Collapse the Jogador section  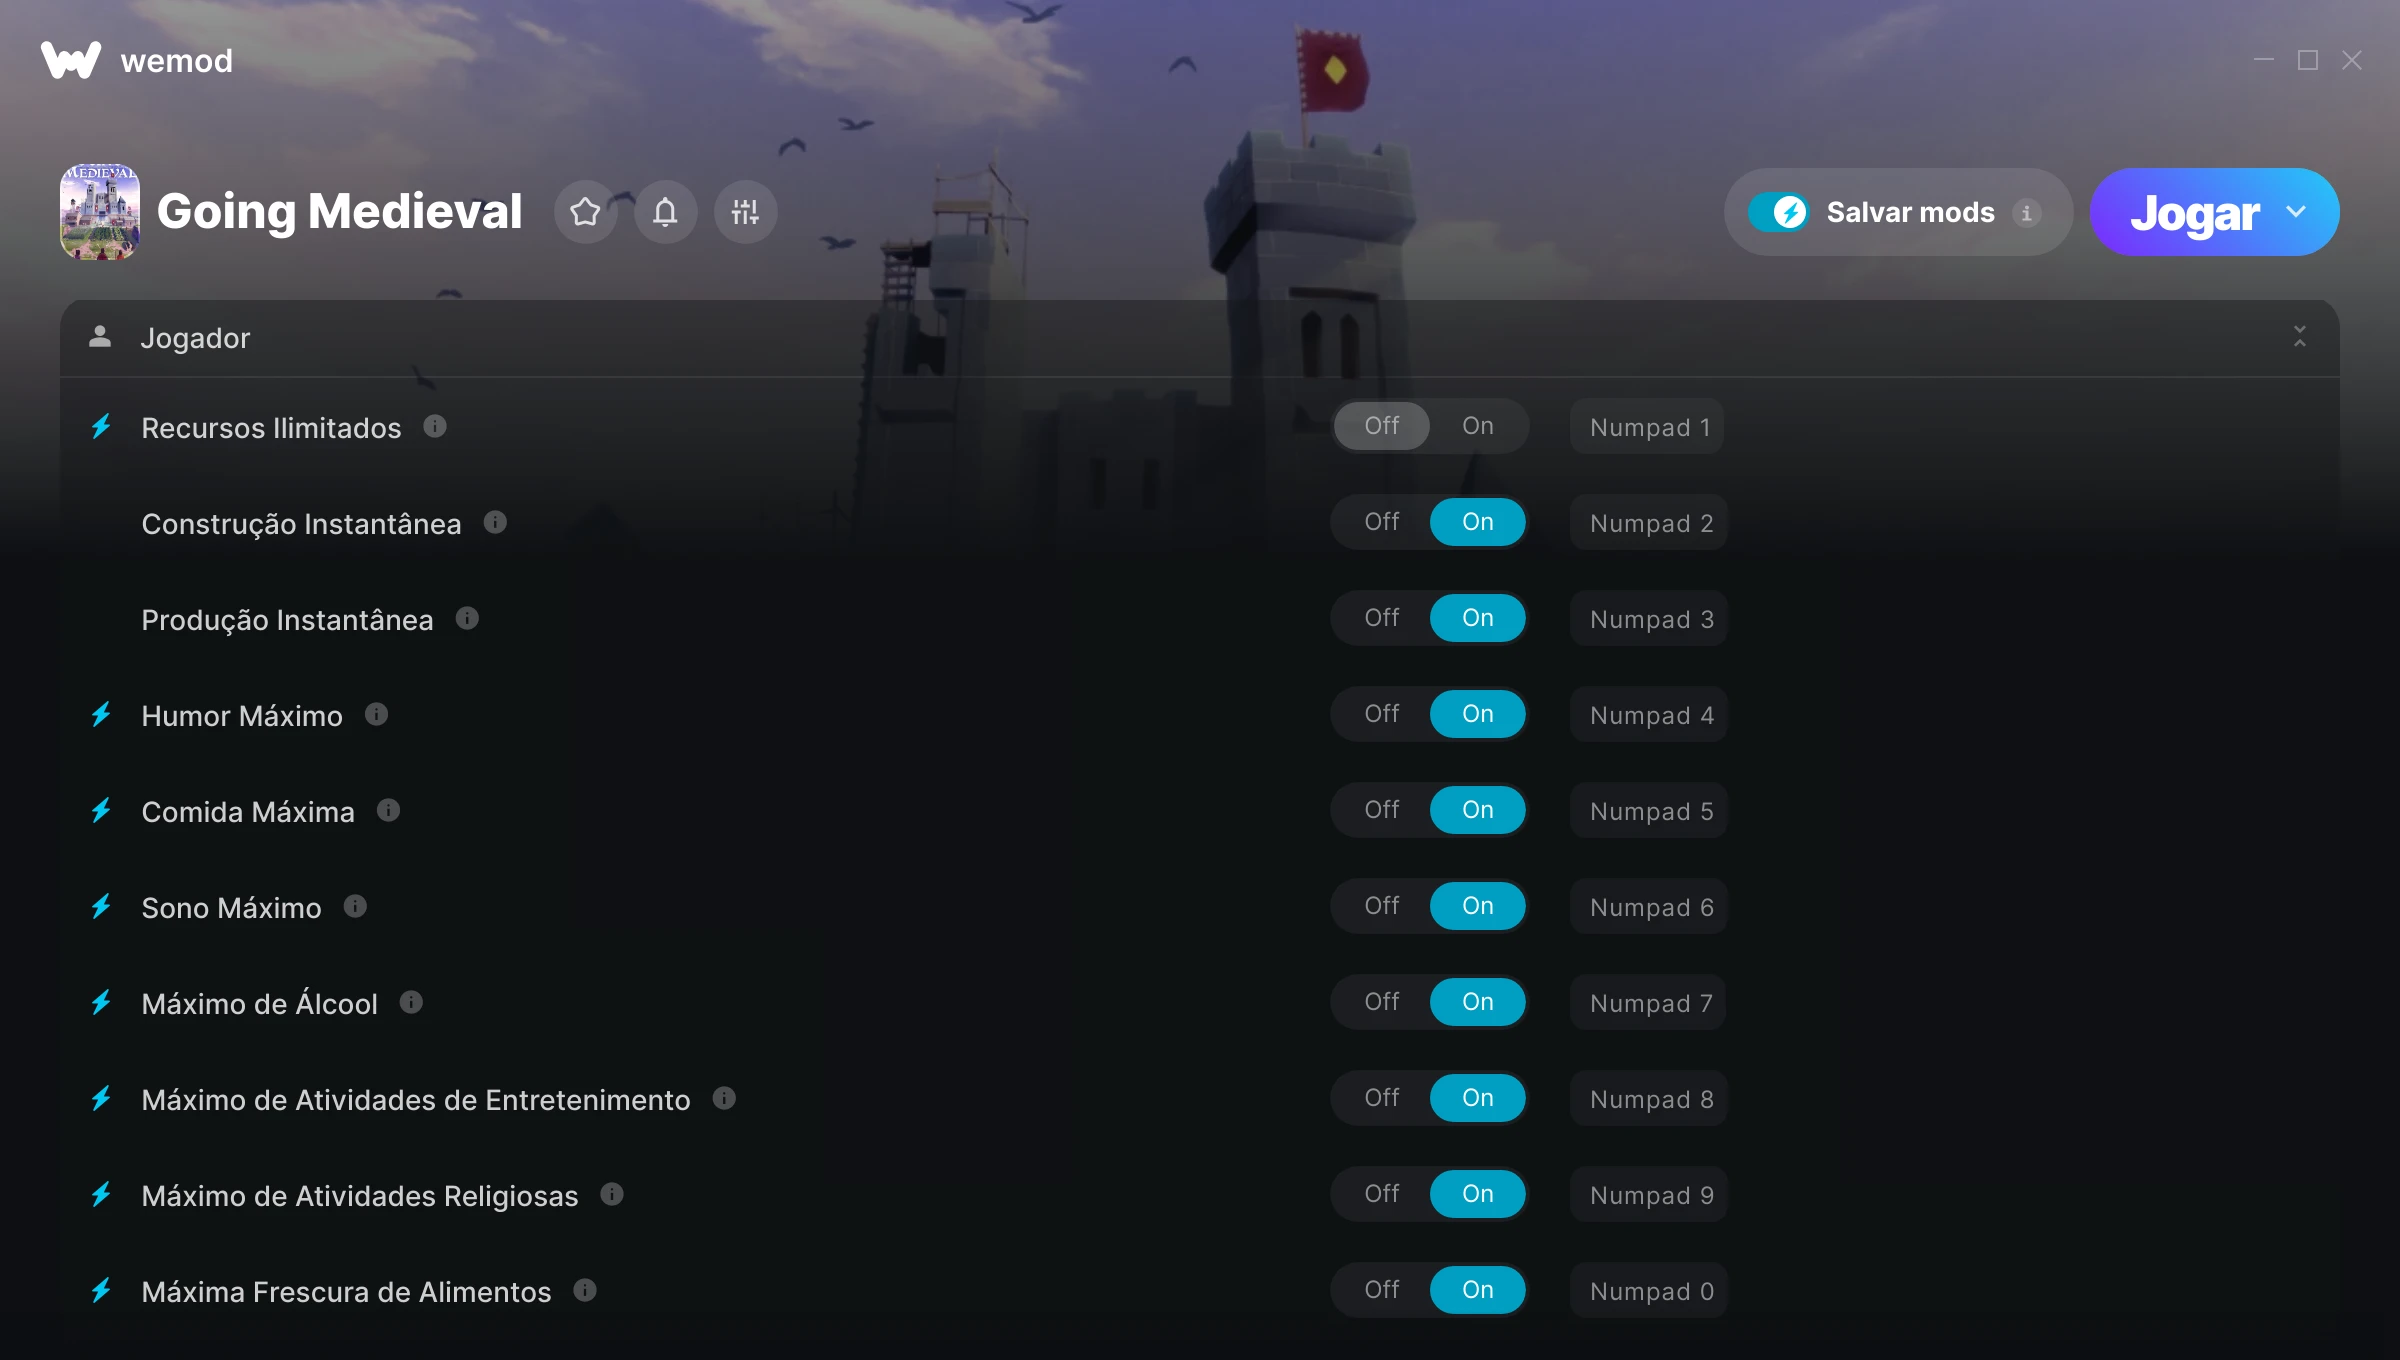2299,337
